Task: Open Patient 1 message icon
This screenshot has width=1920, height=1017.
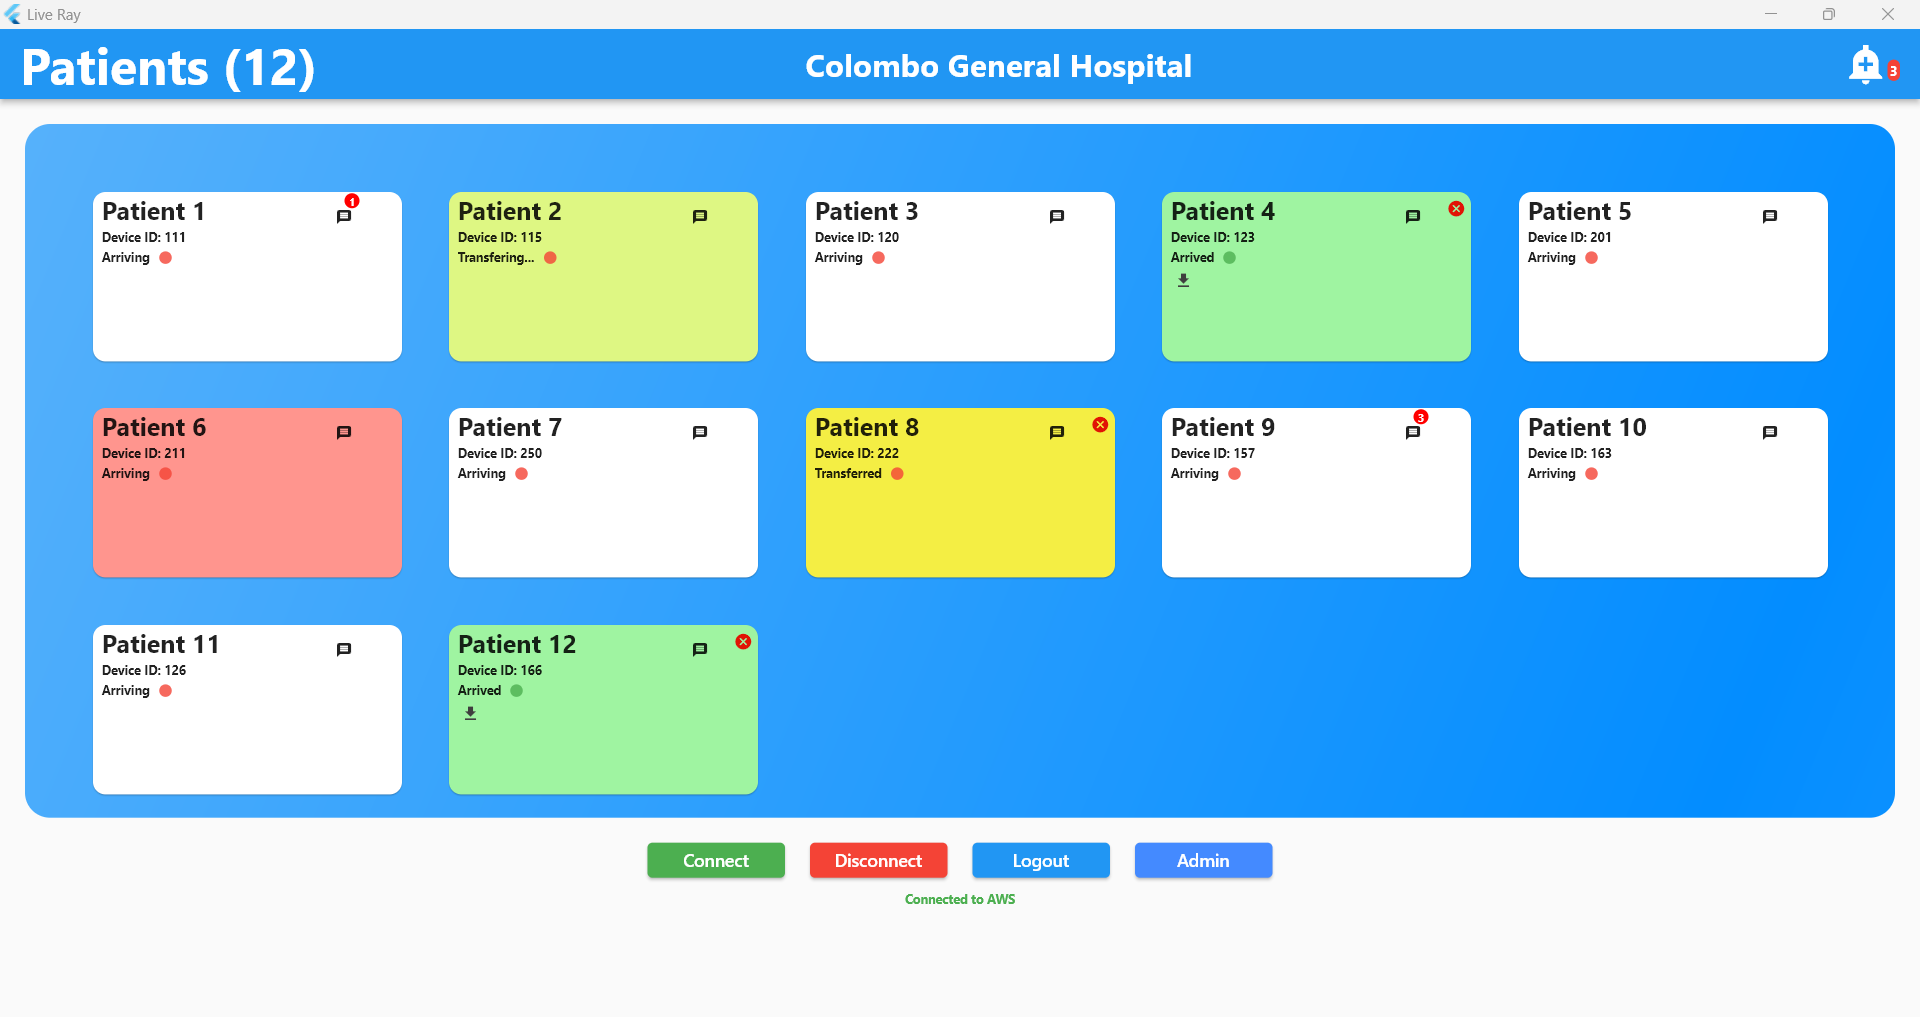Action: click(344, 216)
